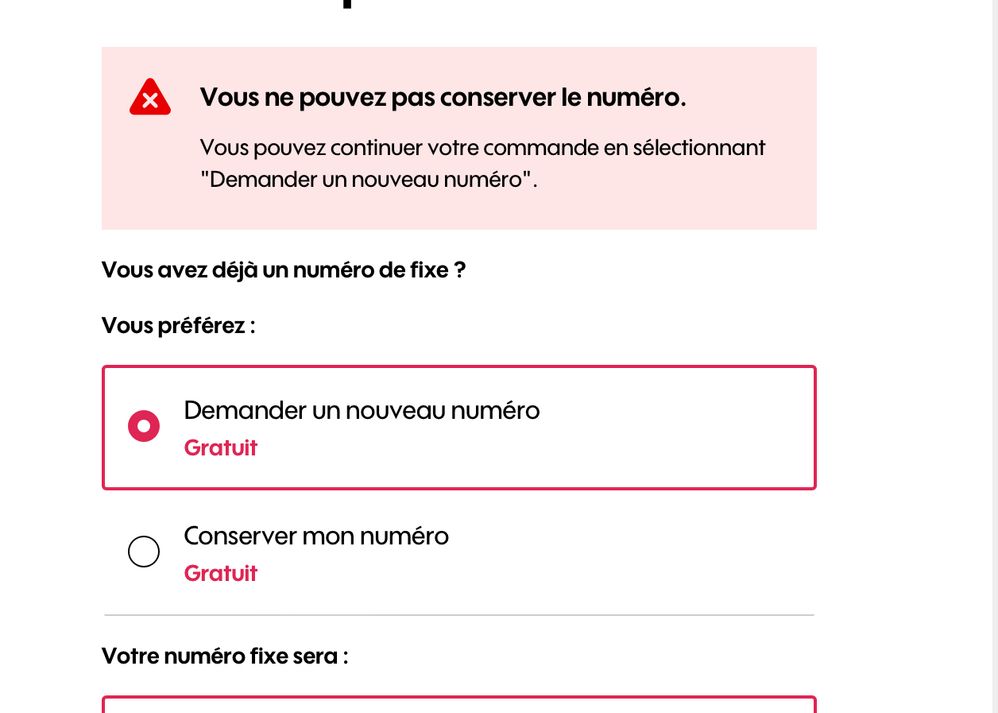Click the red error triangle icon
The width and height of the screenshot is (998, 713).
coord(150,97)
